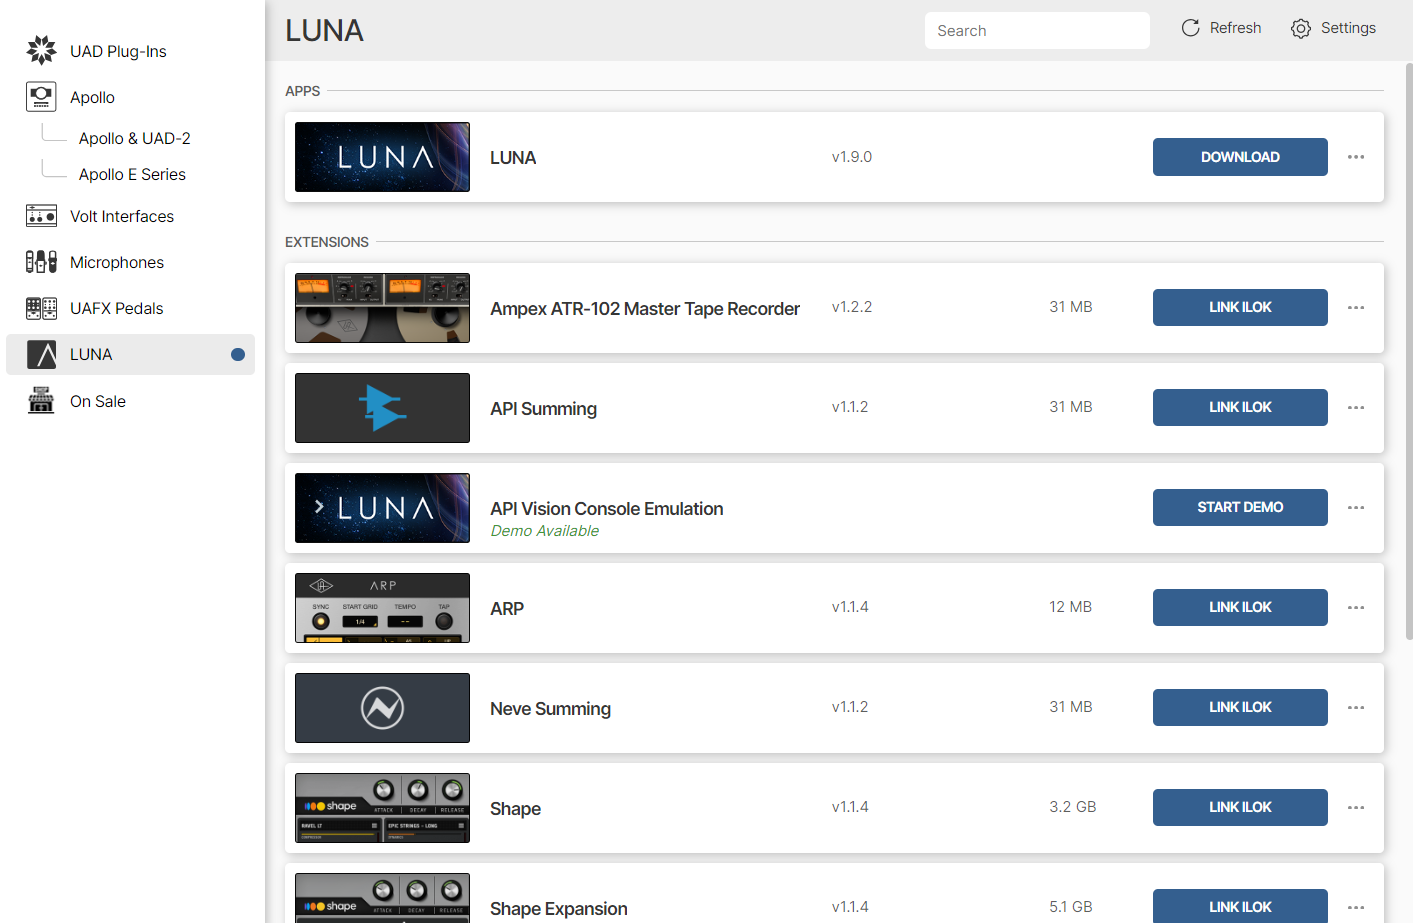The width and height of the screenshot is (1413, 923).
Task: Go to Microphones section
Action: tap(117, 262)
